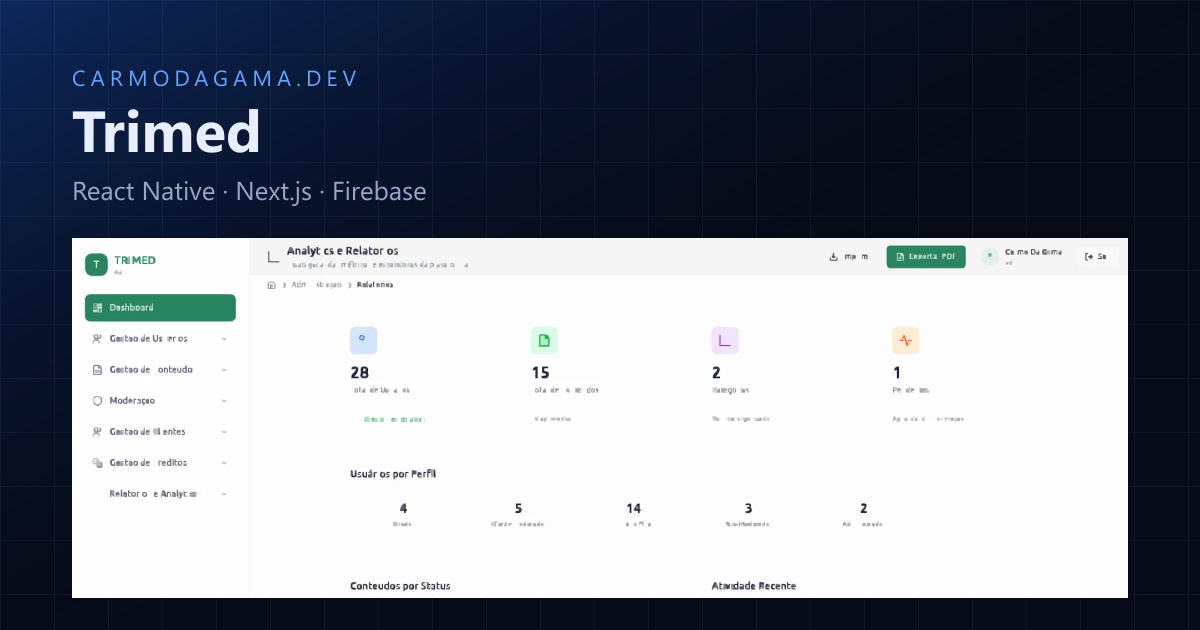Open Relatorios e Analytics sidebar item
The width and height of the screenshot is (1200, 630).
pos(160,494)
